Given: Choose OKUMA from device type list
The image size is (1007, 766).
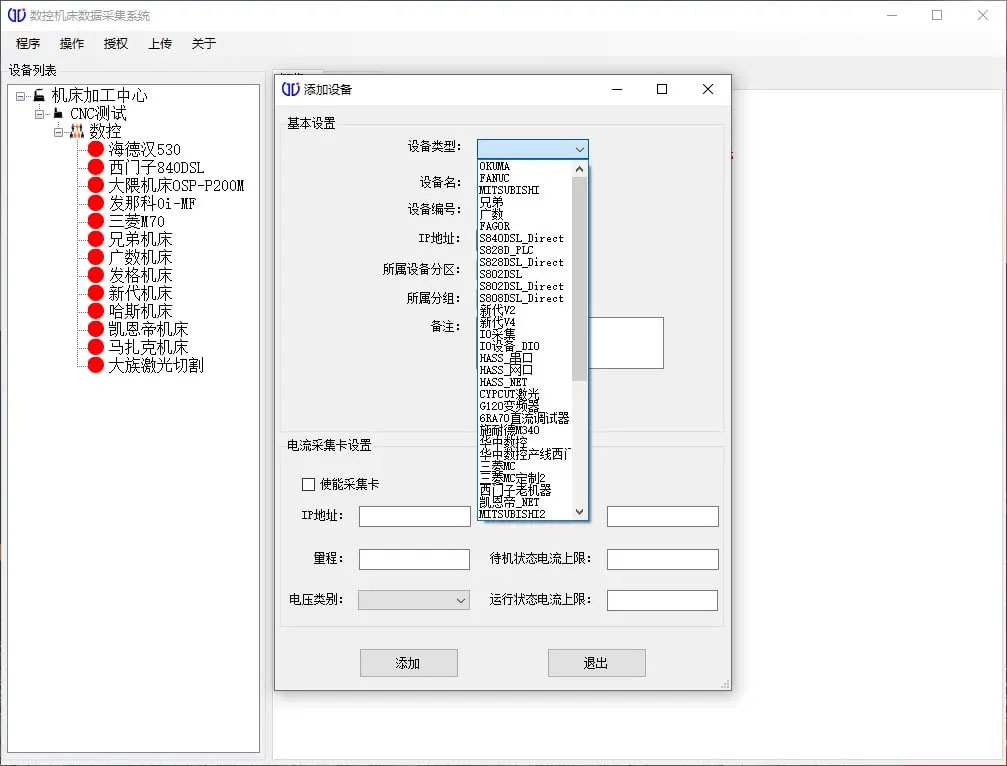Looking at the screenshot, I should point(495,166).
